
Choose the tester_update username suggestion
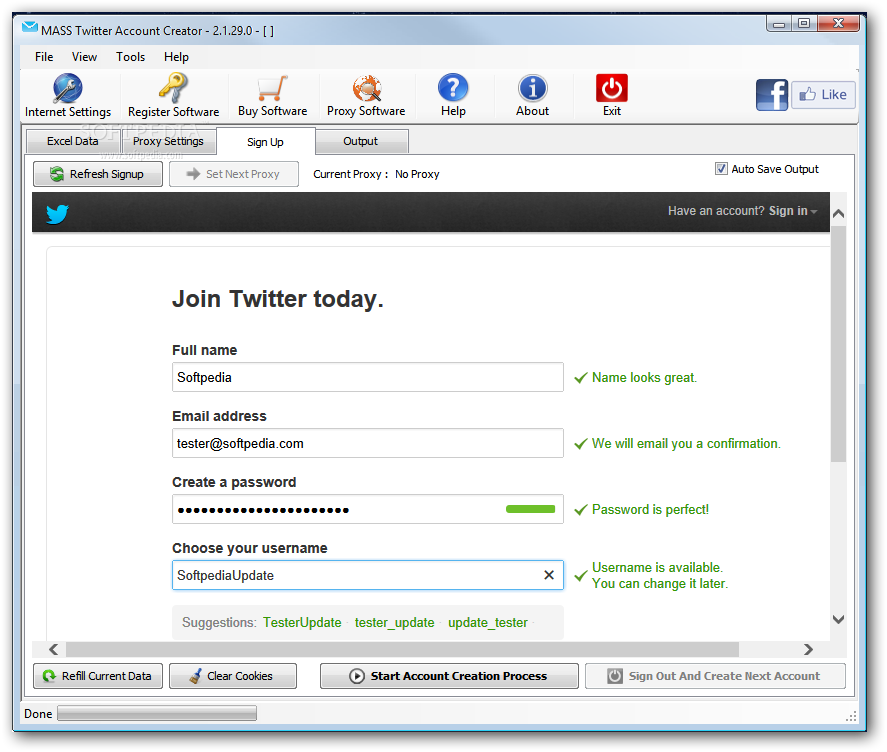394,622
